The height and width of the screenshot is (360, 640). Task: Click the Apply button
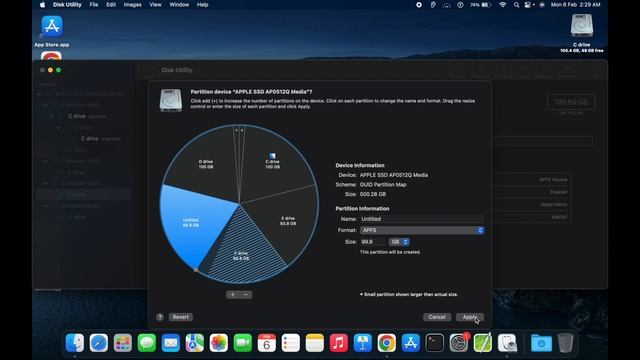pyautogui.click(x=470, y=317)
